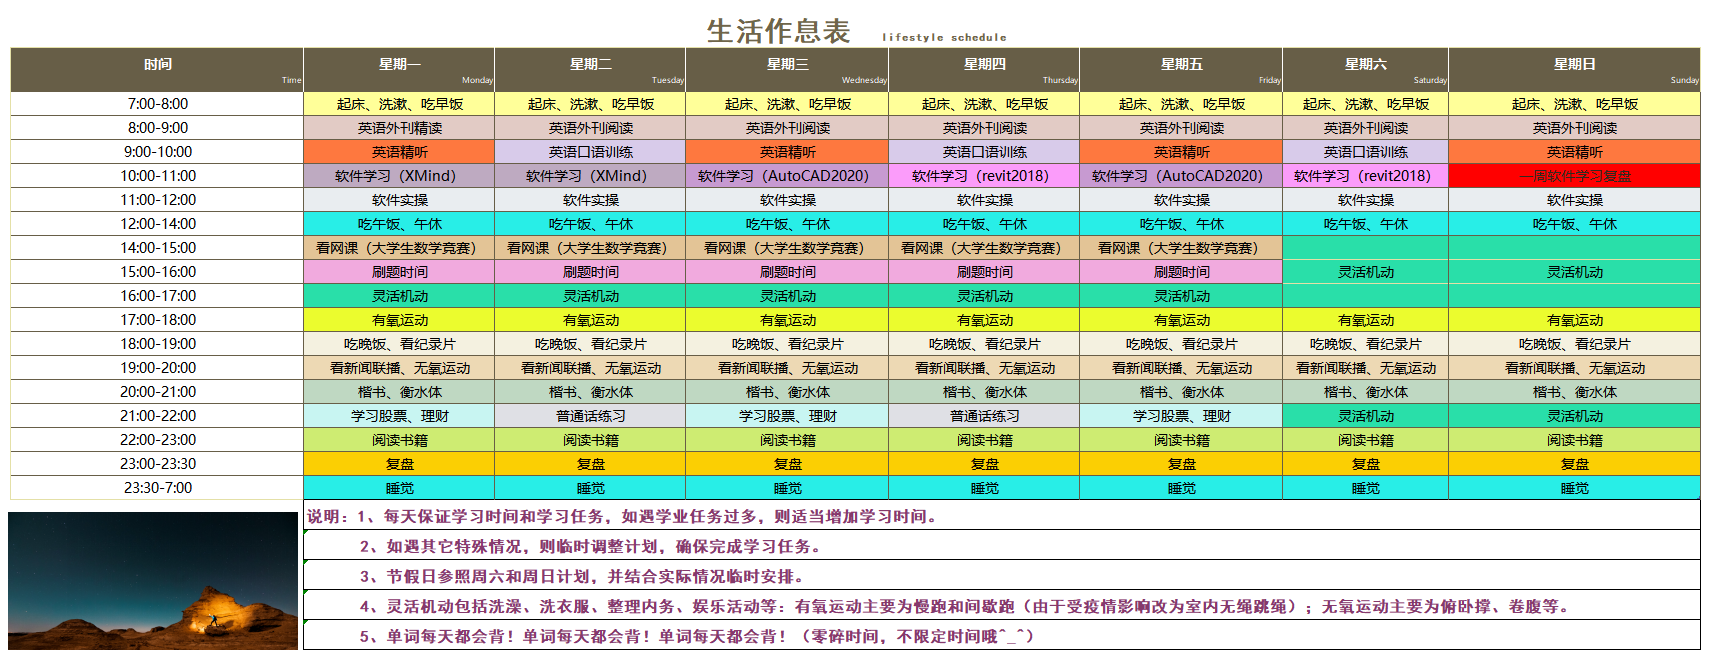1730x658 pixels.
Task: Click the "18:00-19:00" time cell
Action: click(x=157, y=344)
